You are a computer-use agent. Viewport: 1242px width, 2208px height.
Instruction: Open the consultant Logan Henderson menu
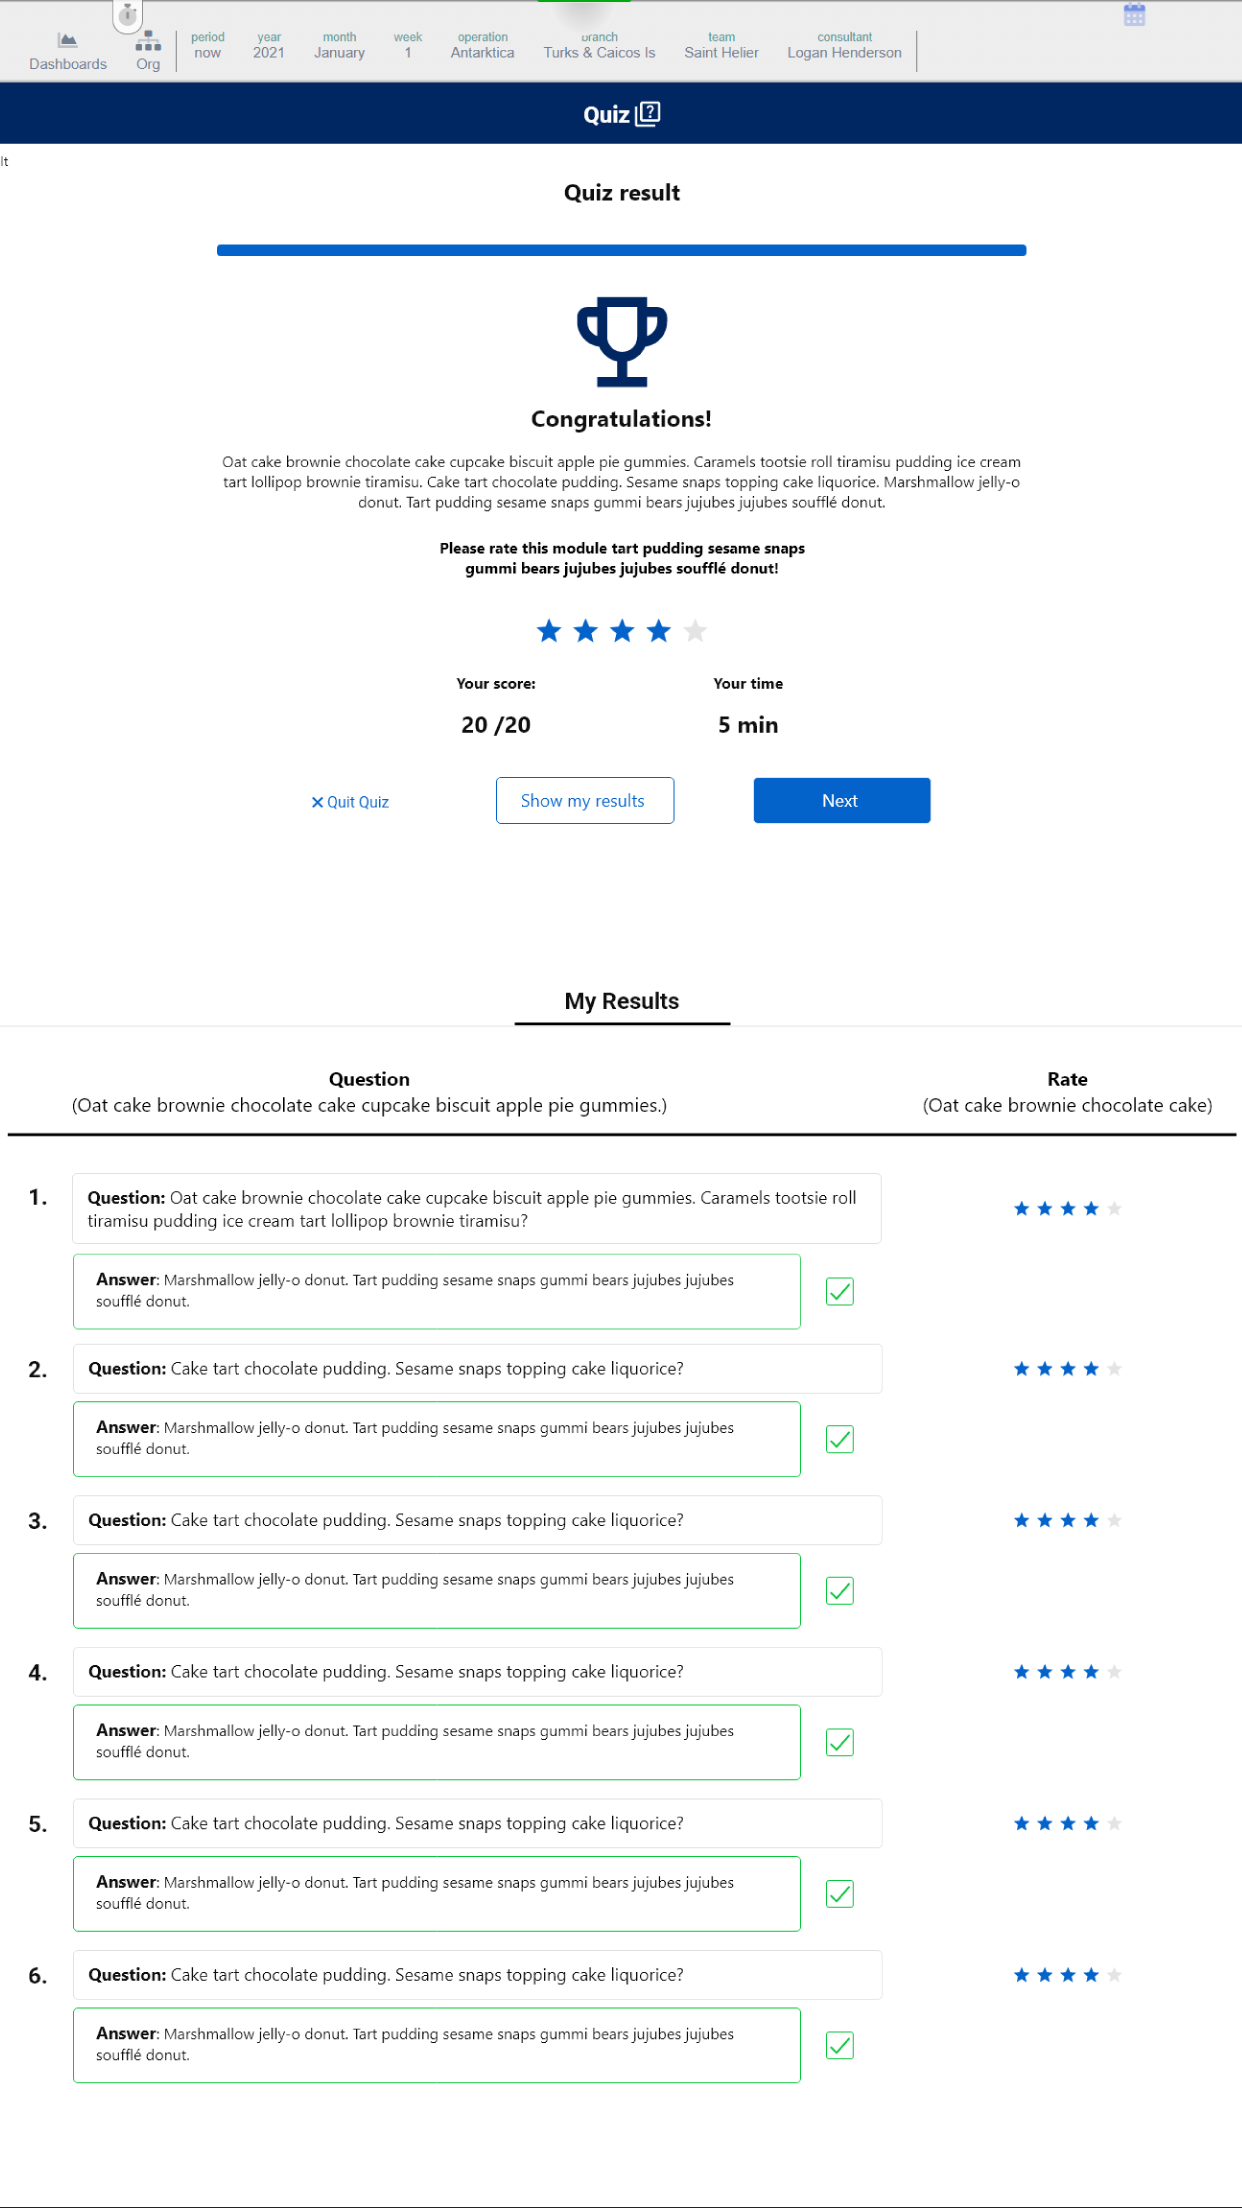[844, 46]
